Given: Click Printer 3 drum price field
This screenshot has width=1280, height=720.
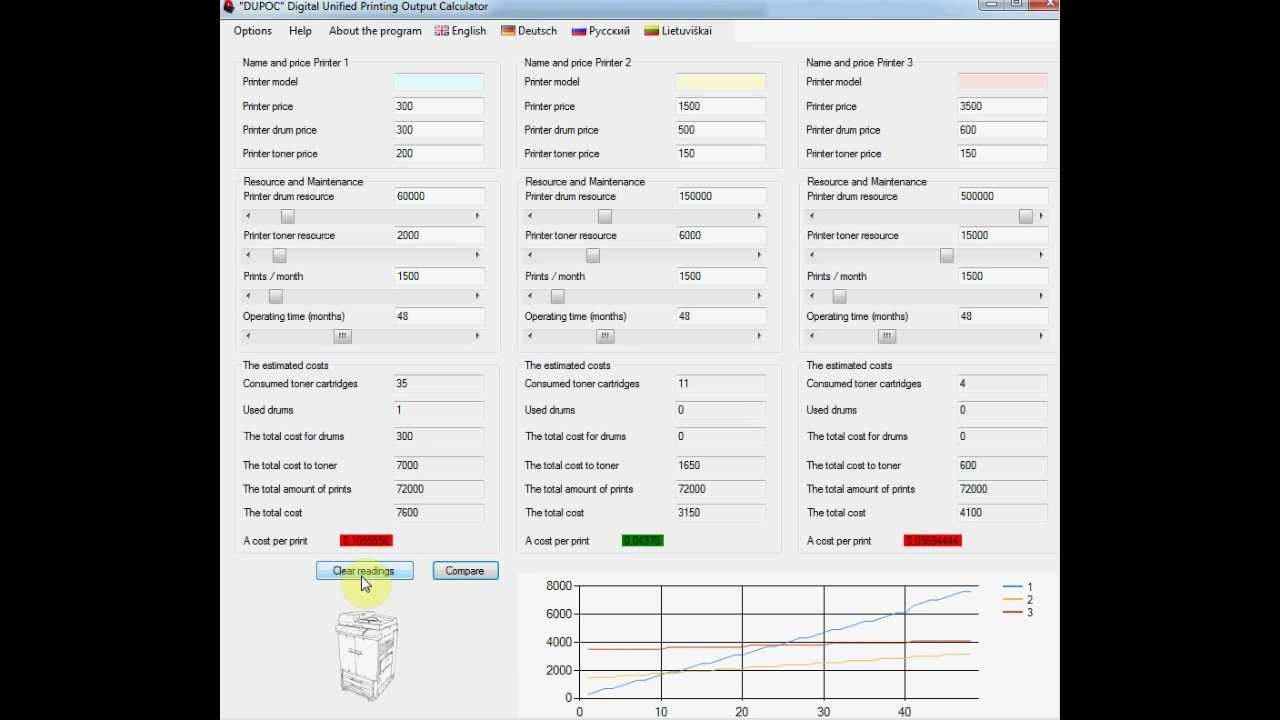Looking at the screenshot, I should coord(1003,130).
